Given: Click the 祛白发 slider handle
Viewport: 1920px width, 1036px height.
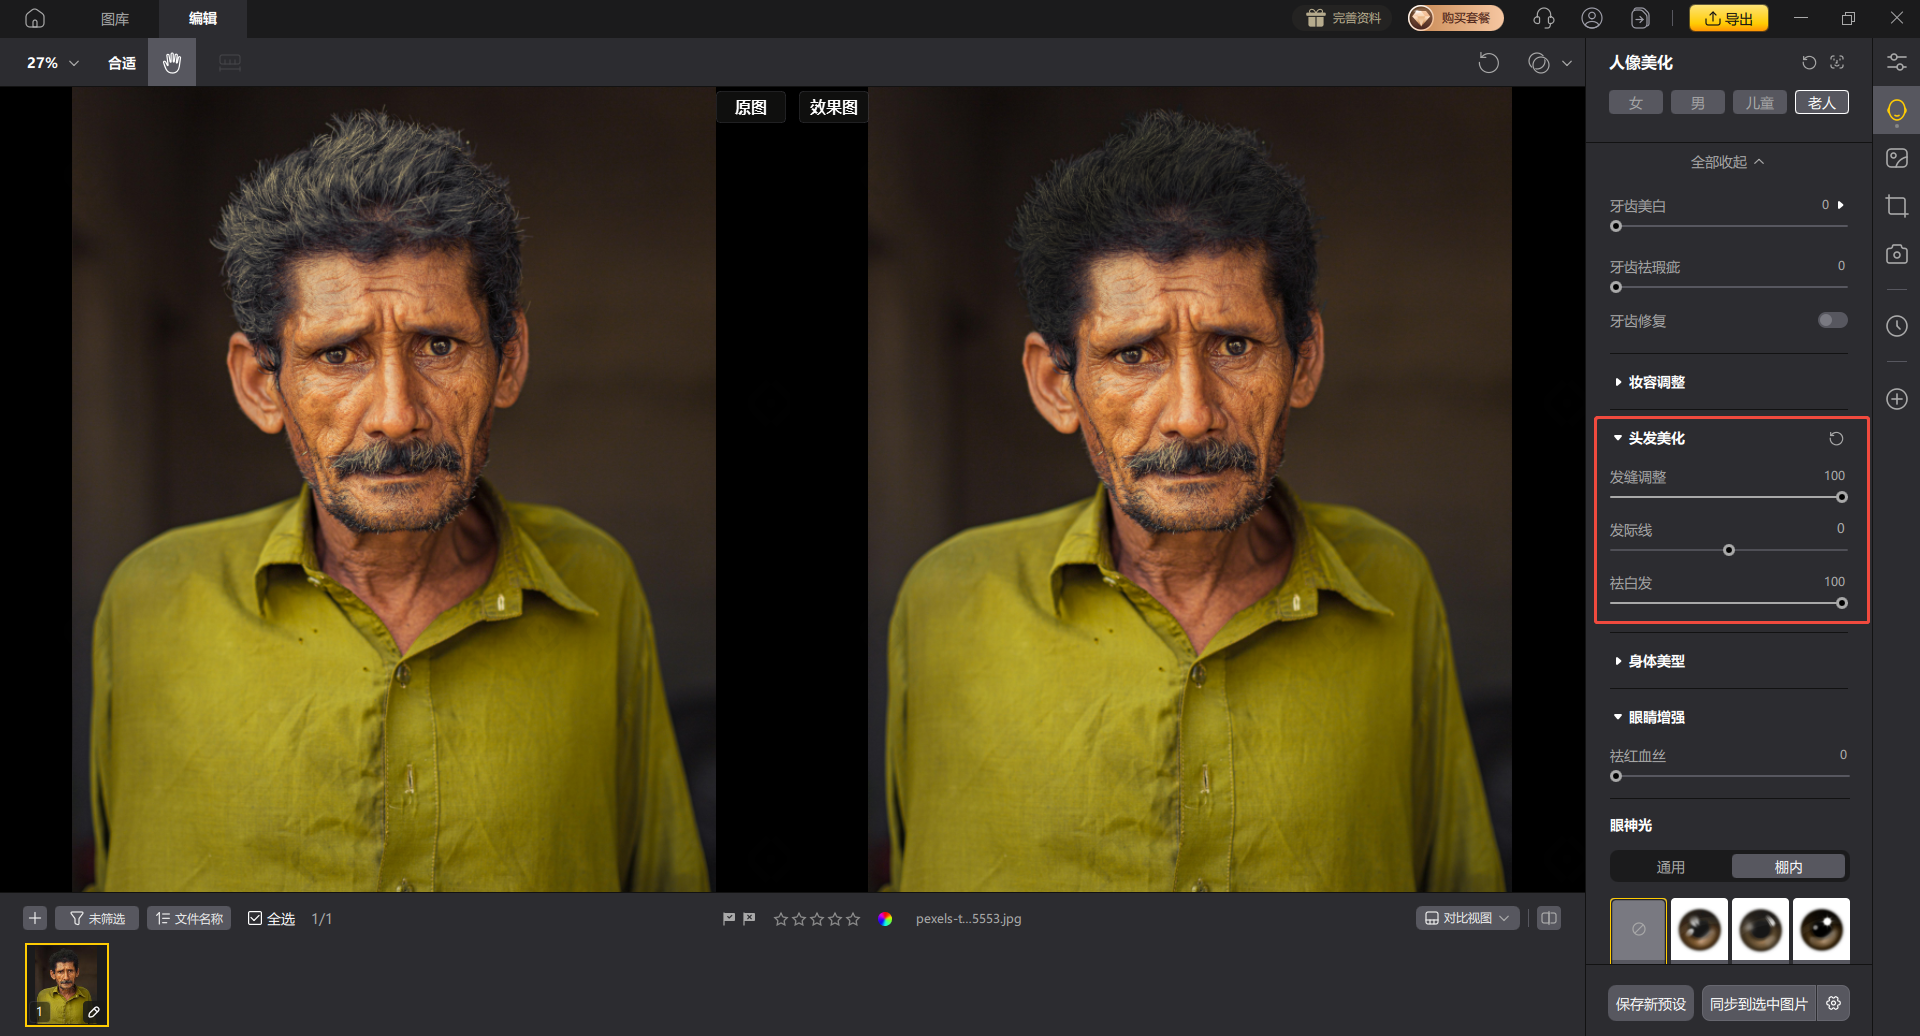Looking at the screenshot, I should click(x=1841, y=603).
